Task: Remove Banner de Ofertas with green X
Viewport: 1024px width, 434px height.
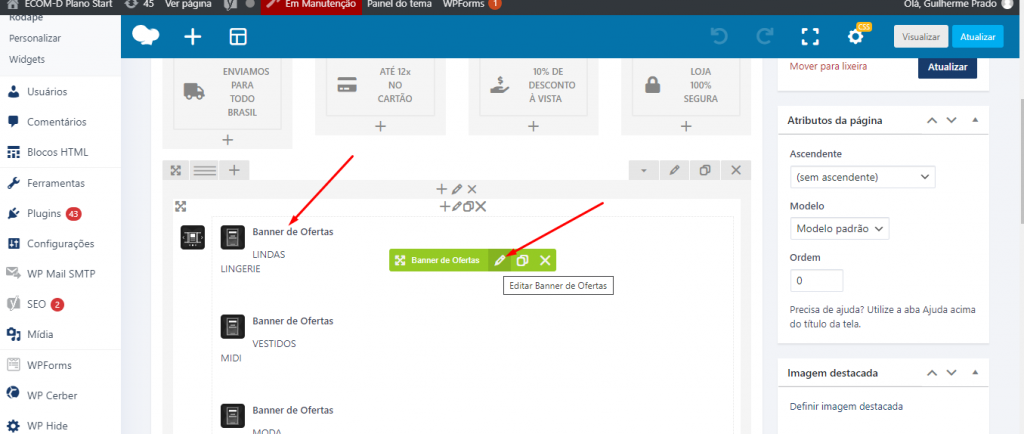Action: (545, 260)
